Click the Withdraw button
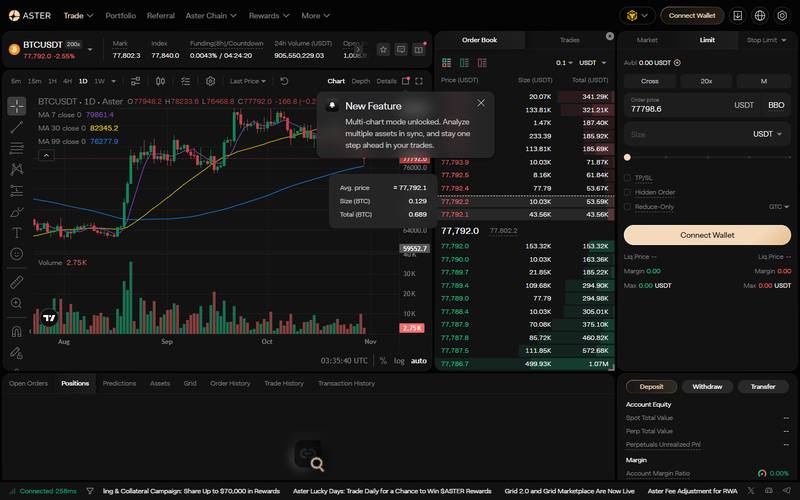Viewport: 800px width, 500px height. pyautogui.click(x=707, y=387)
